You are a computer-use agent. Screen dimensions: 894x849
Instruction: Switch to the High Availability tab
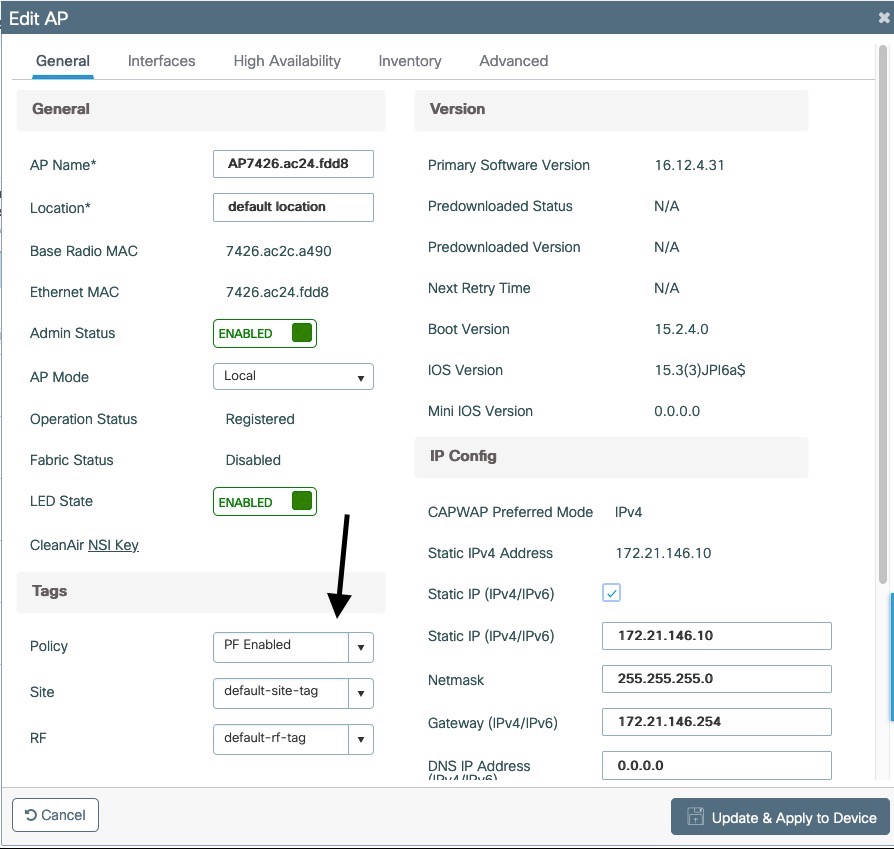click(286, 61)
